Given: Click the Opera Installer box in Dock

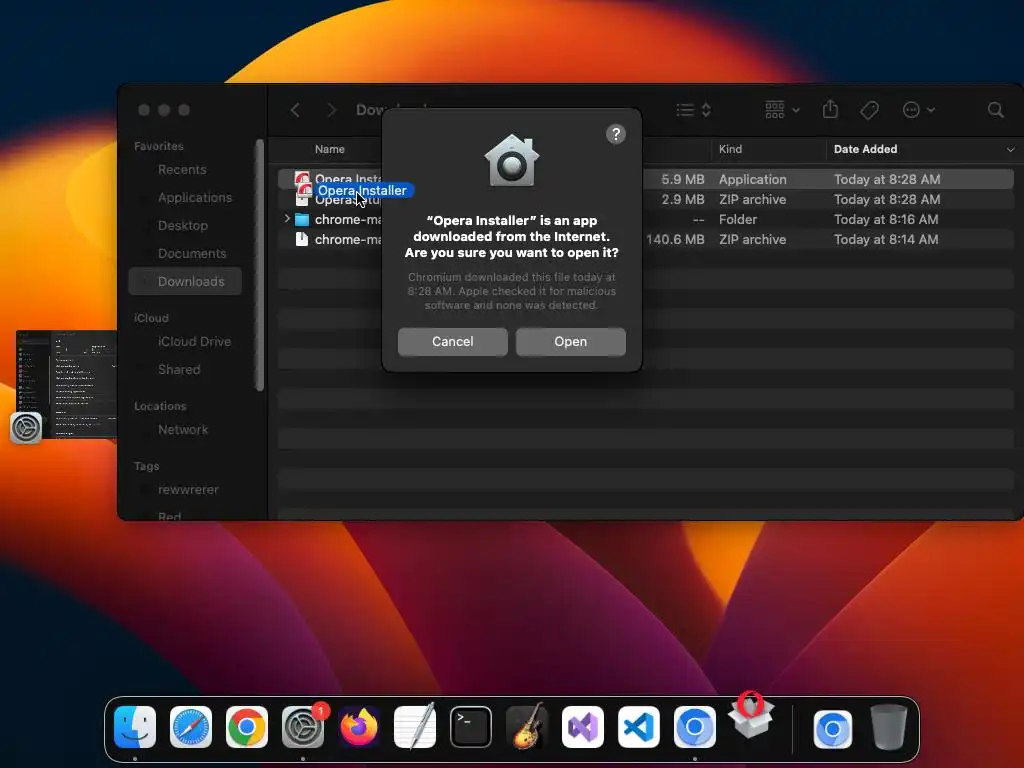Looking at the screenshot, I should (751, 716).
